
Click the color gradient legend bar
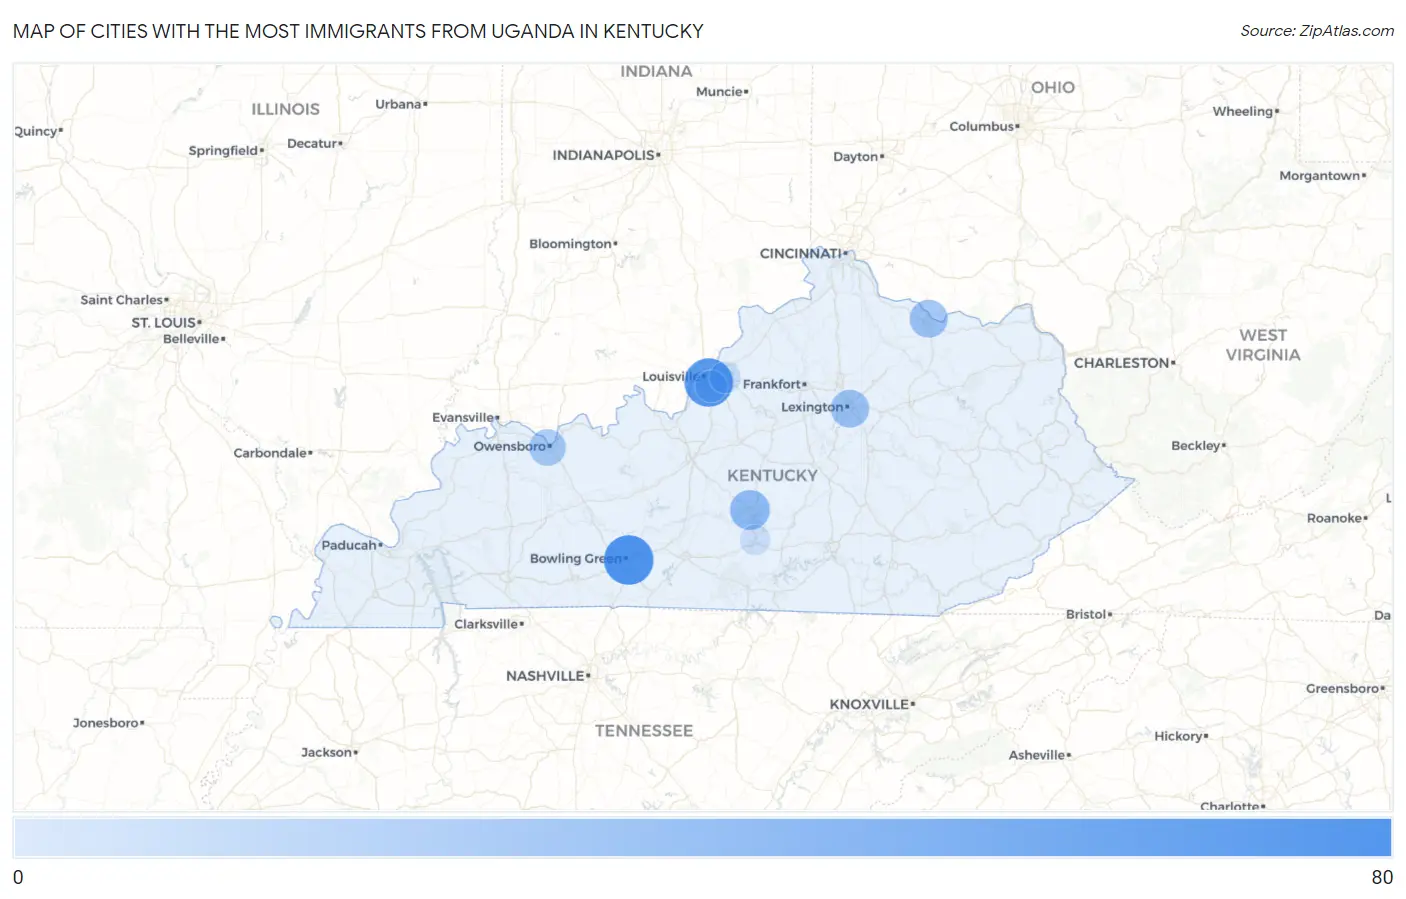point(703,838)
